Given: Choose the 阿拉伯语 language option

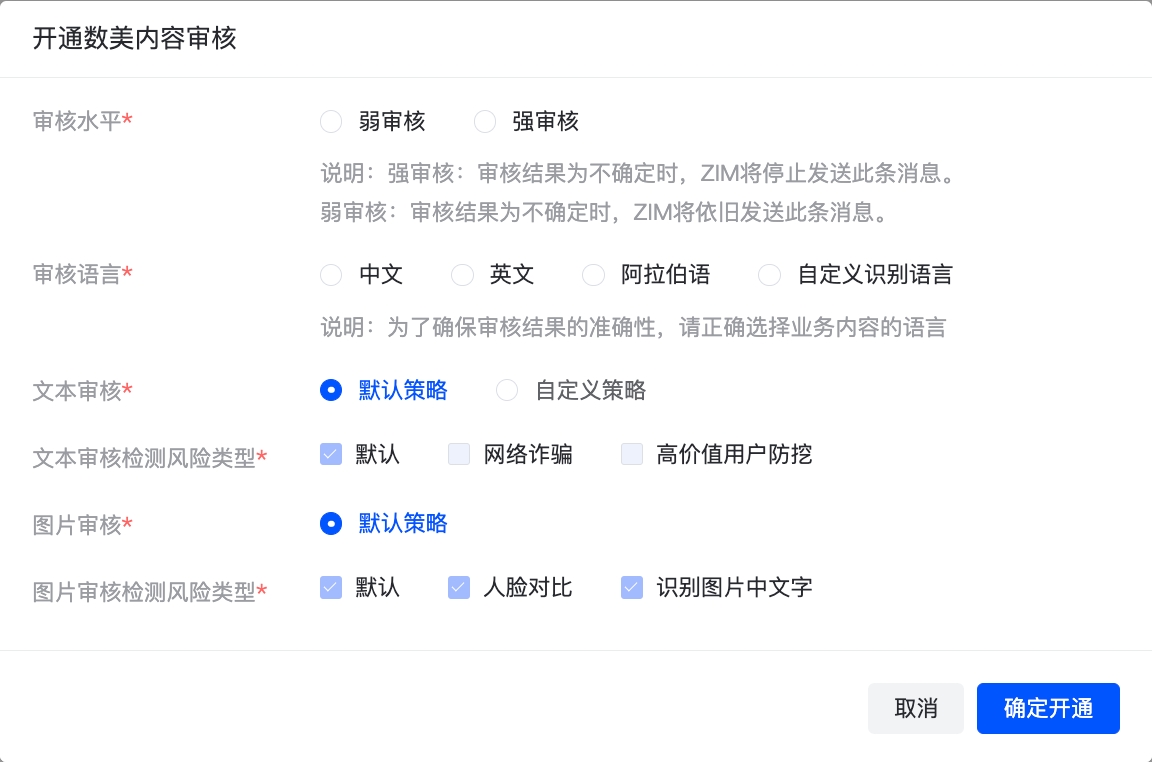Looking at the screenshot, I should [593, 275].
